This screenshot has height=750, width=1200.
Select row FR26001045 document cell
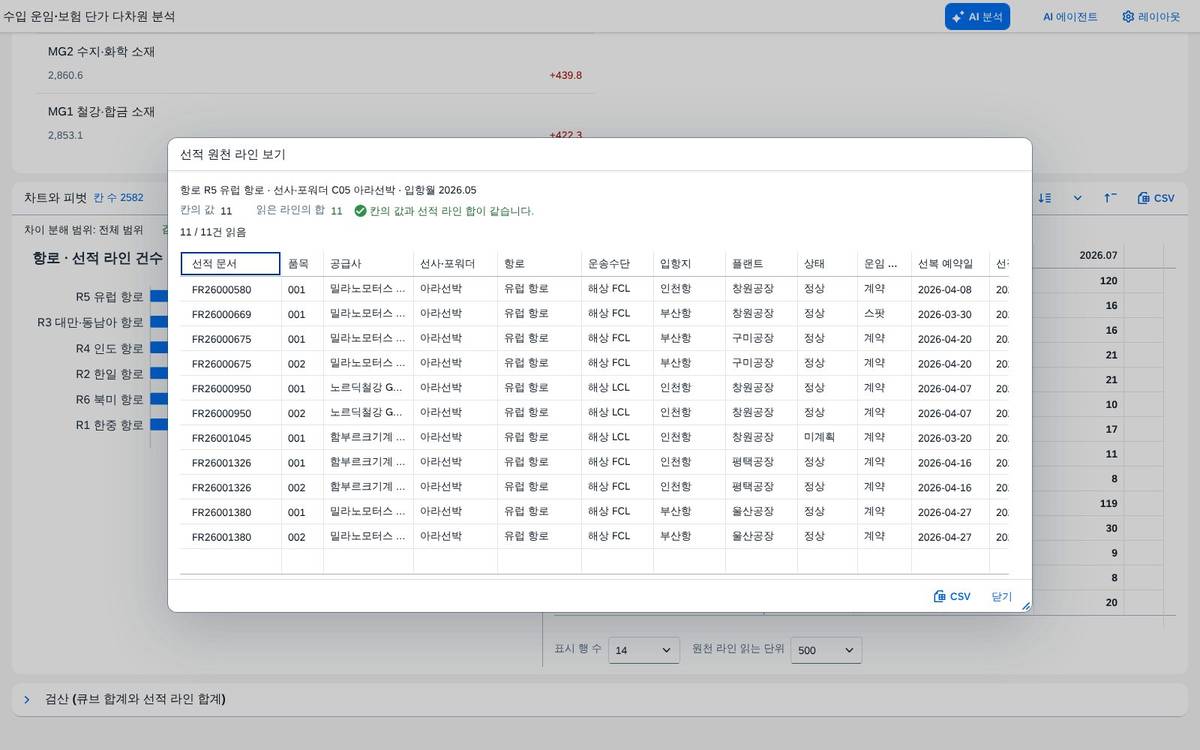click(231, 438)
